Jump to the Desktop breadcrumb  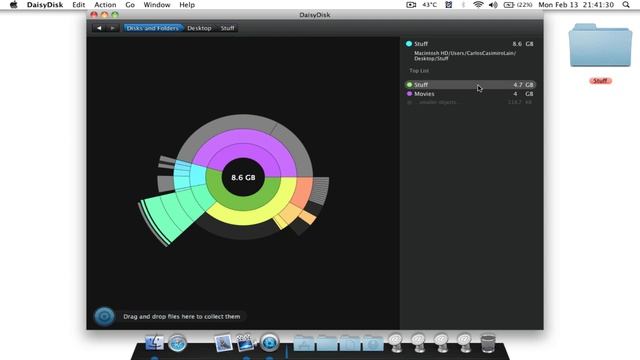(x=199, y=28)
